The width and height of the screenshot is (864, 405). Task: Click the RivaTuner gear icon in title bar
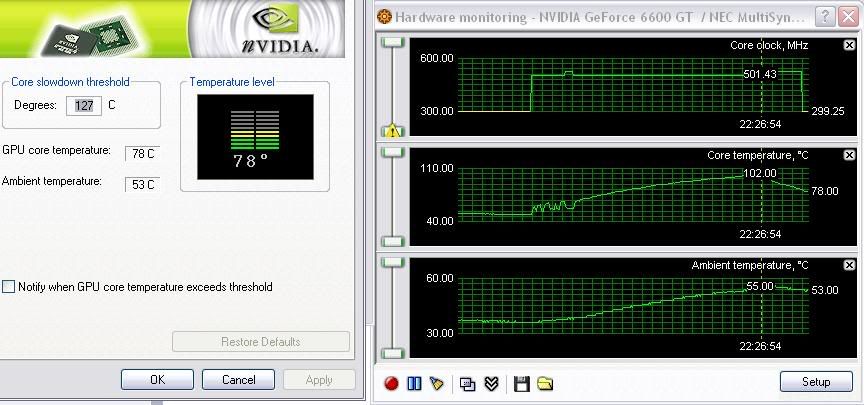tap(384, 17)
